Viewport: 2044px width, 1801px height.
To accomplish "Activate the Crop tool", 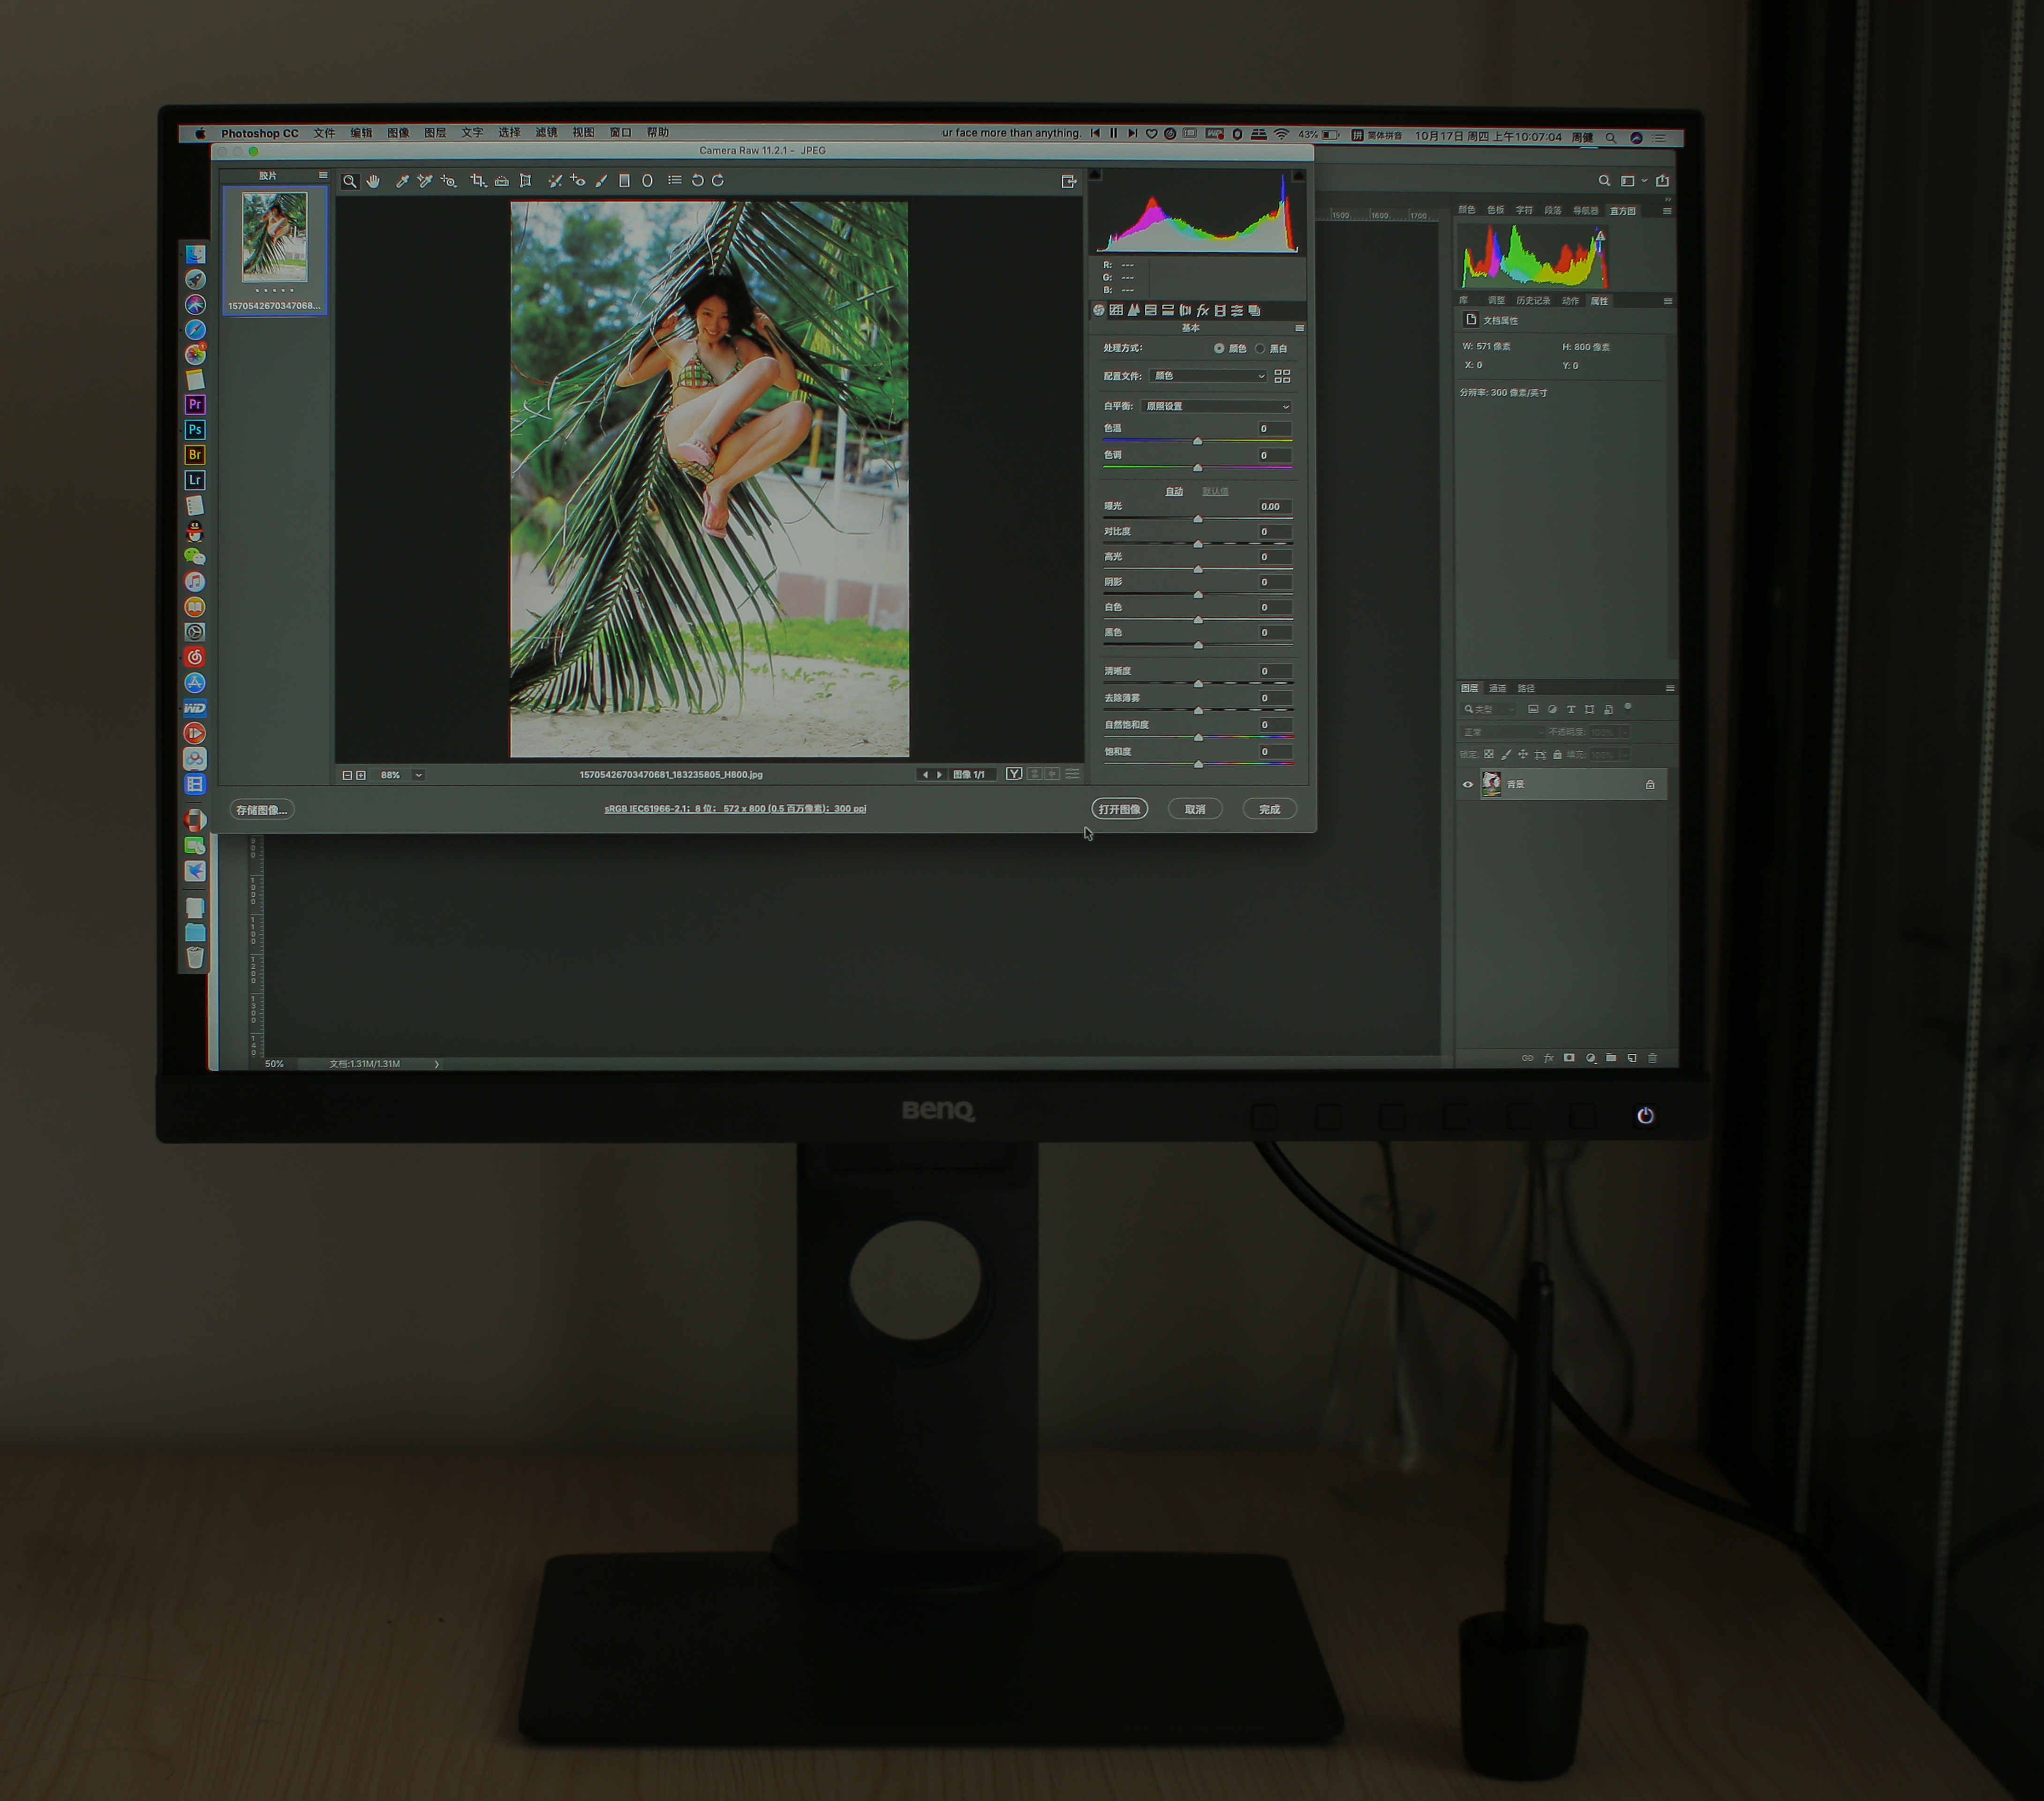I will point(478,181).
